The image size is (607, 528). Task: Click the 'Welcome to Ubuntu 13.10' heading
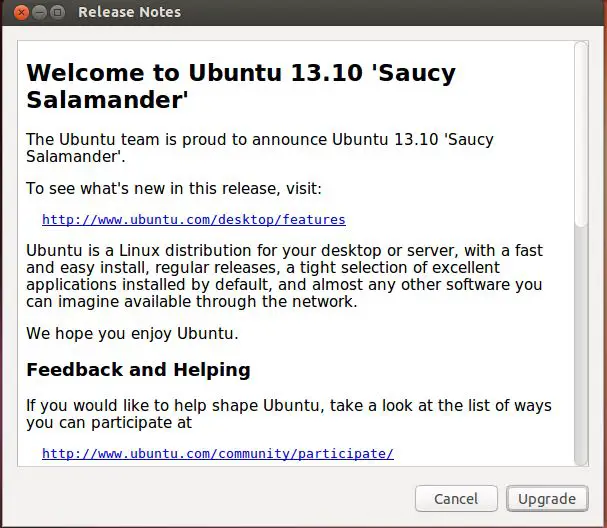pos(241,86)
